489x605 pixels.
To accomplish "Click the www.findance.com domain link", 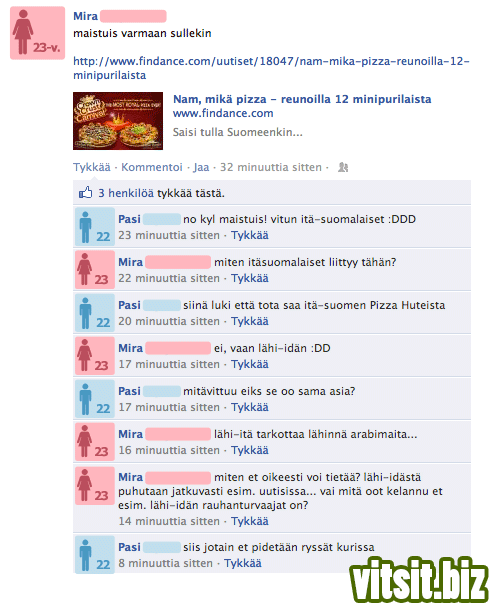I will (x=223, y=113).
